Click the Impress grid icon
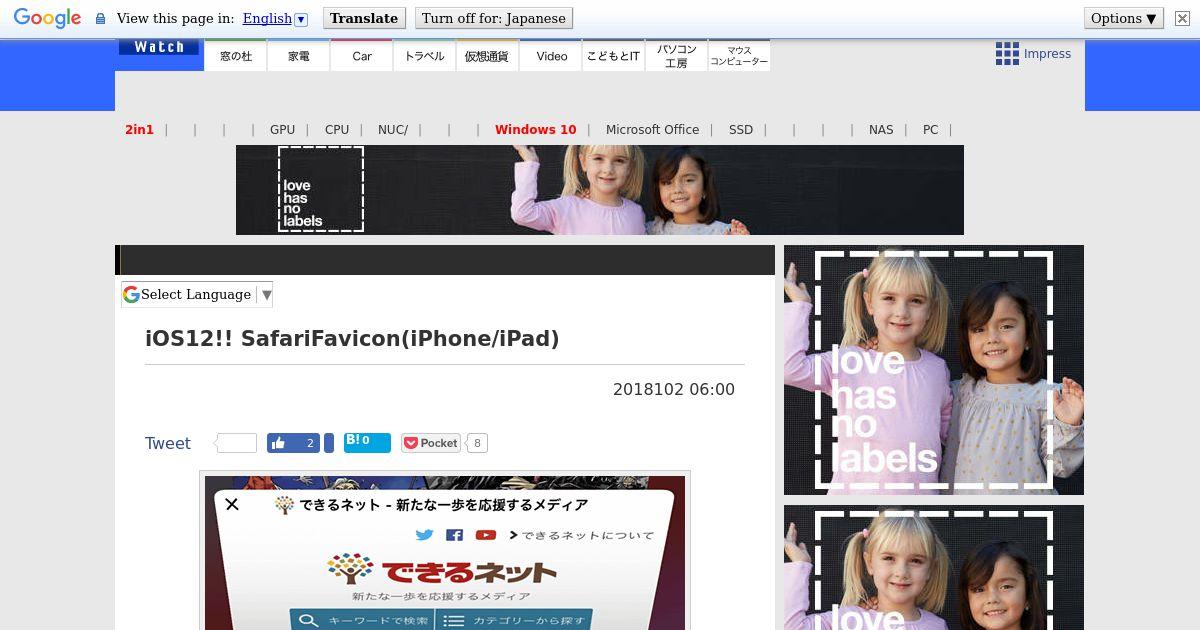 point(1007,54)
